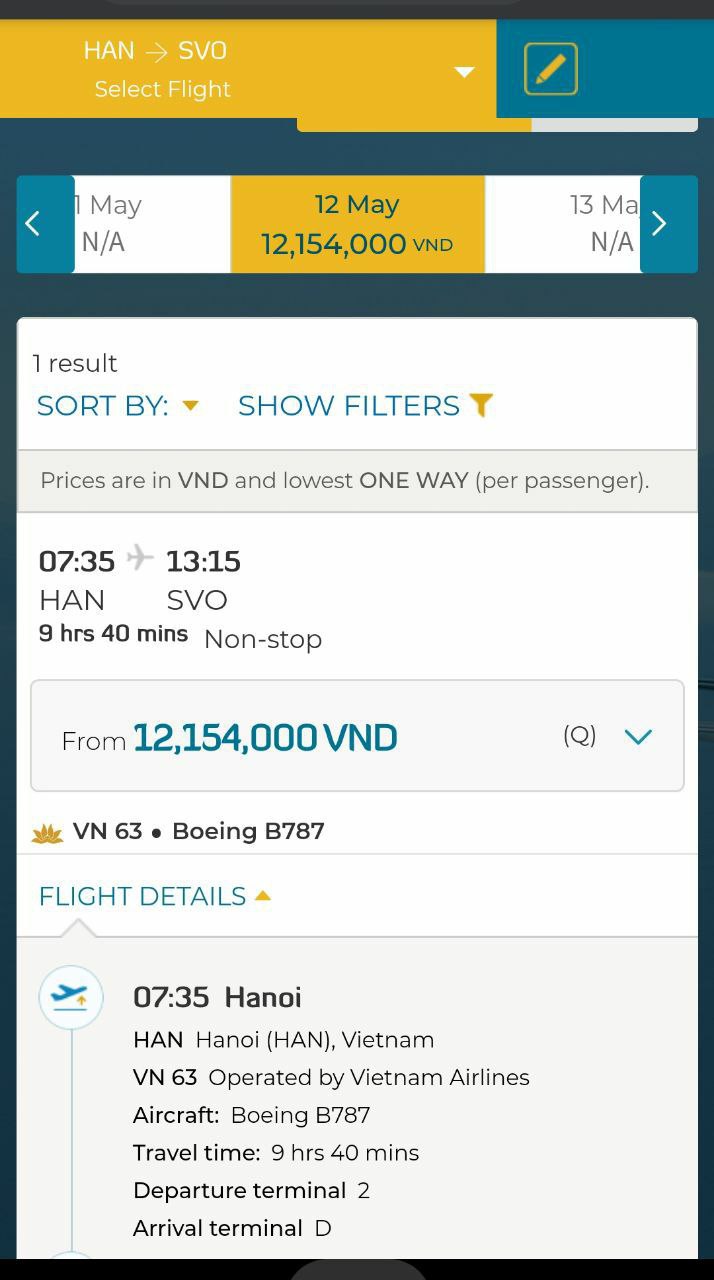Expand the HAN to SVO flight selector
714x1280 pixels.
click(464, 71)
